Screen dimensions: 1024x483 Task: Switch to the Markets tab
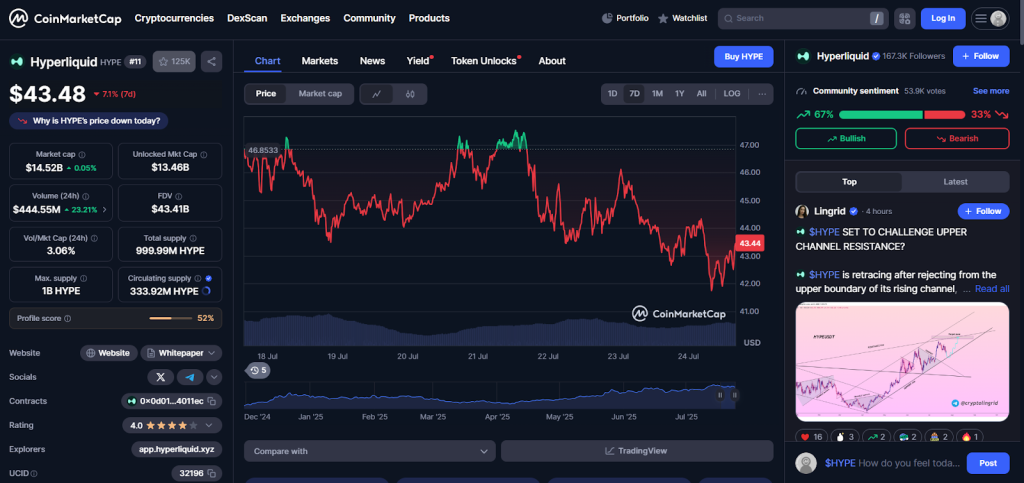pos(320,61)
